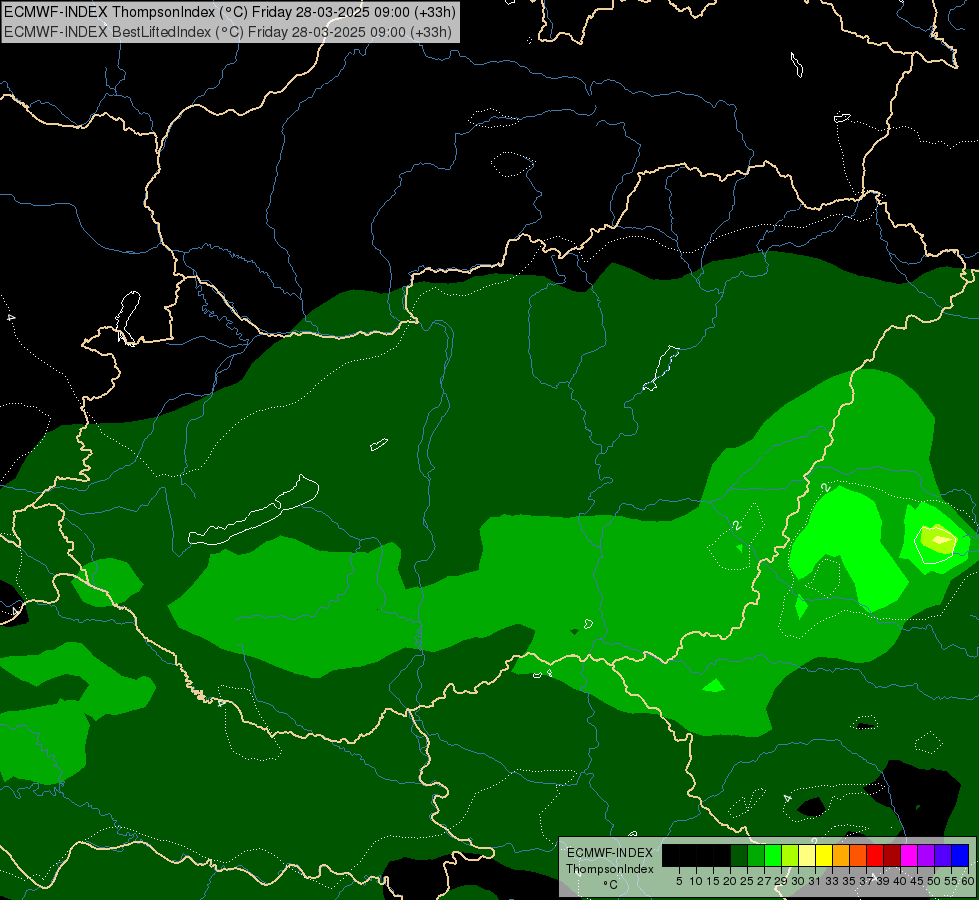Click the dark green 20–25 legend swatch
The height and width of the screenshot is (900, 979).
click(x=739, y=855)
